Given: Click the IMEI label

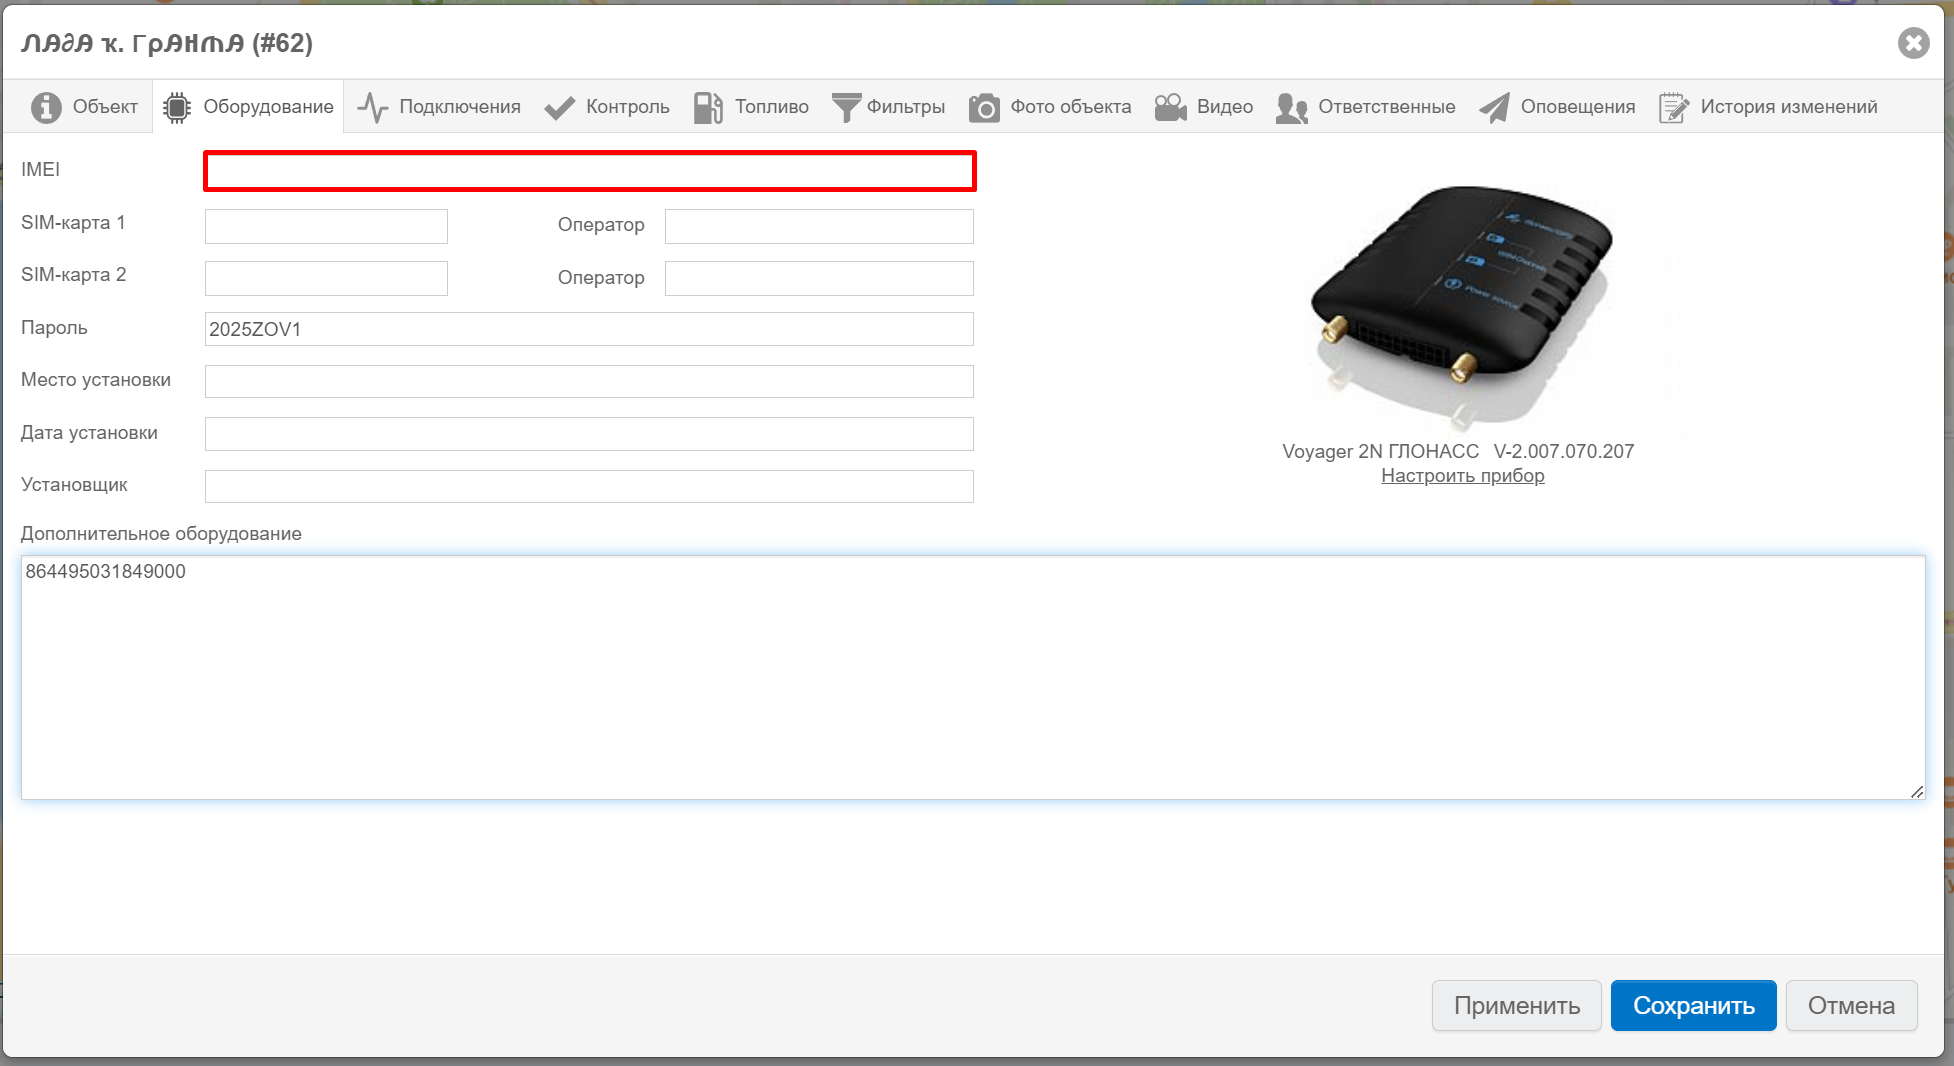Looking at the screenshot, I should coord(40,170).
